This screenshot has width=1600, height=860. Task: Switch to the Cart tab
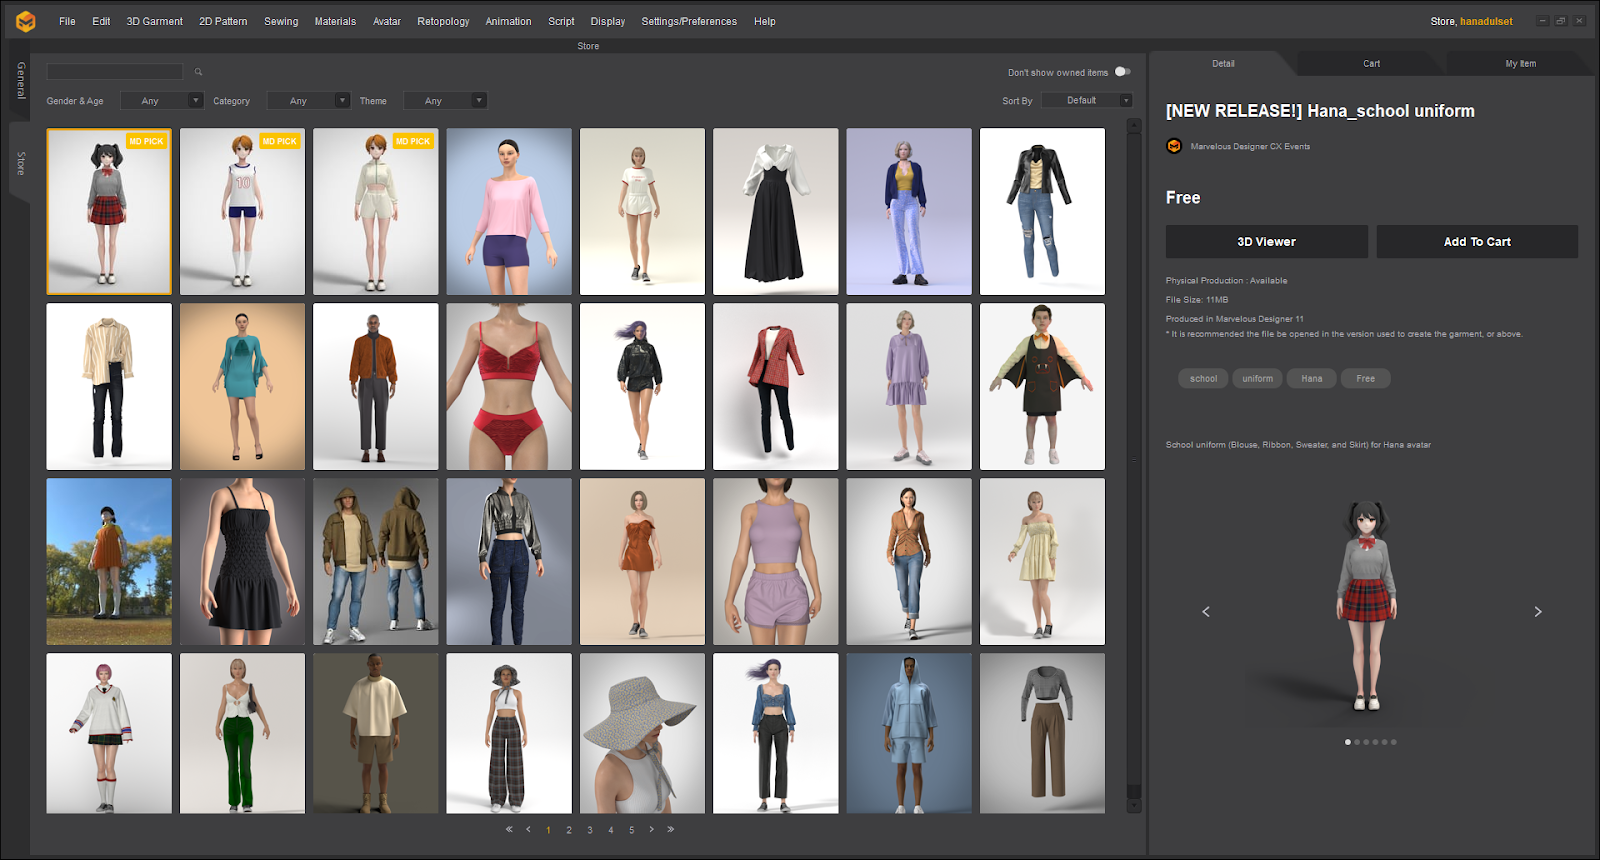[1371, 64]
